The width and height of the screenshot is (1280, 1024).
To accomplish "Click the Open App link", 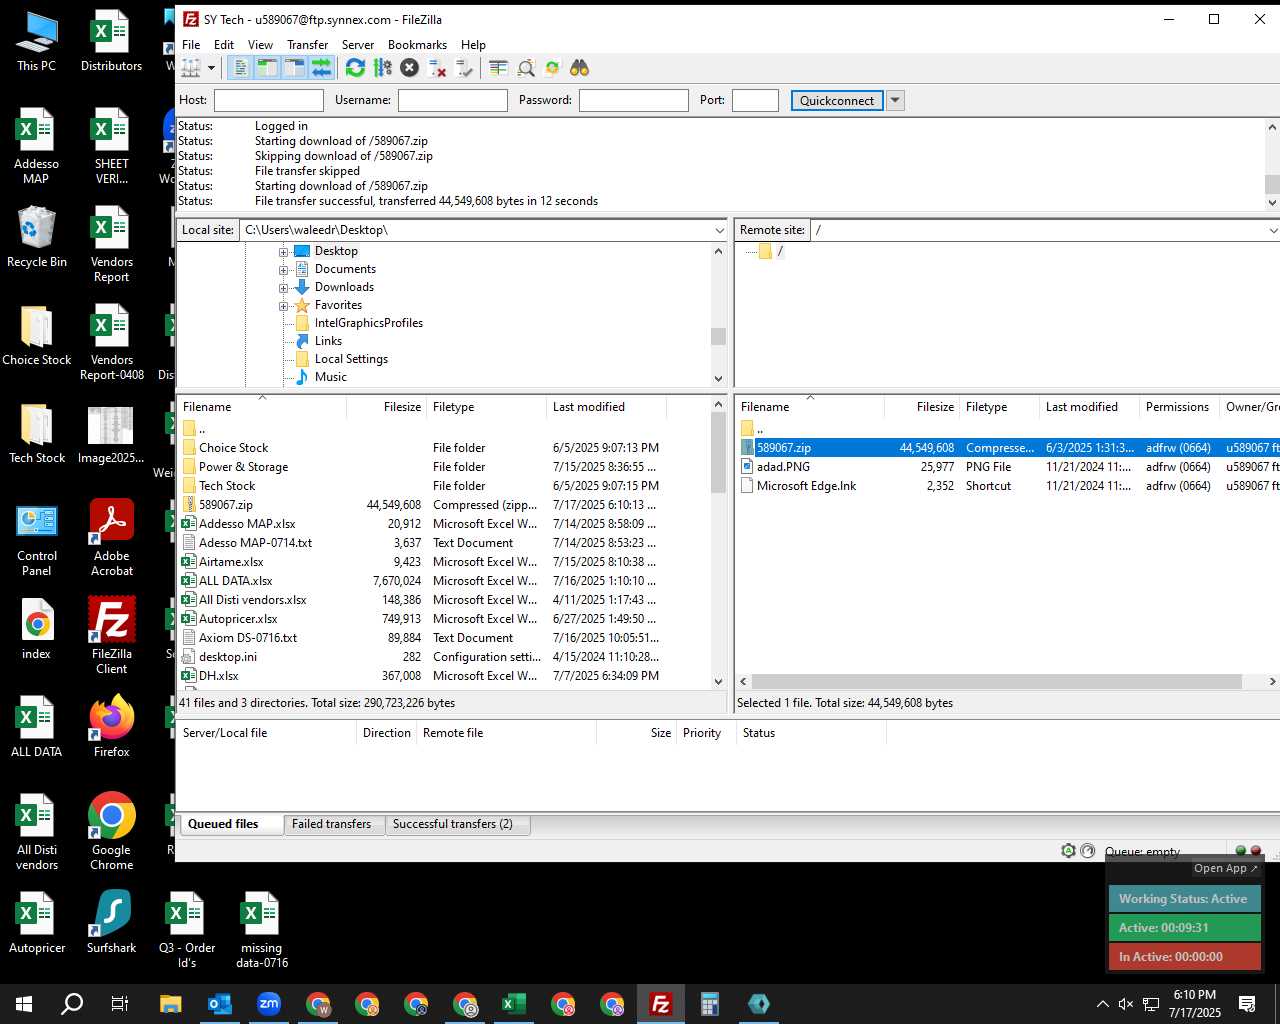I will point(1225,869).
